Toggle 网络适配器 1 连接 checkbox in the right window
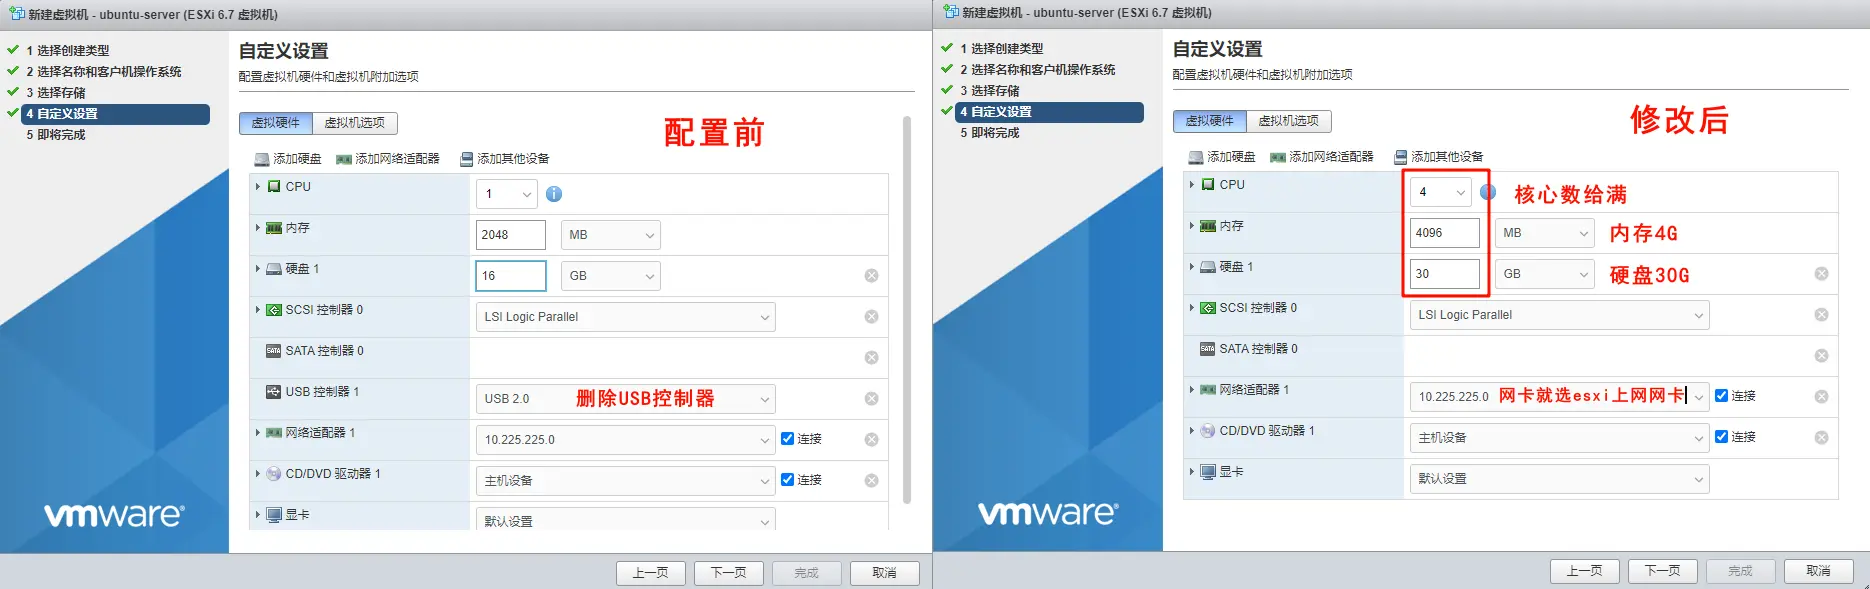 coord(1721,396)
